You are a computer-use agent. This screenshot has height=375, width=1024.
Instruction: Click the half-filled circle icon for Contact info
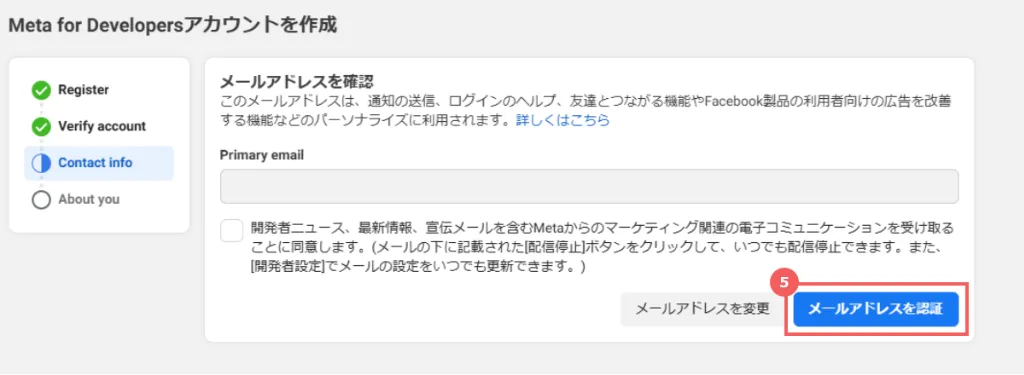coord(41,163)
